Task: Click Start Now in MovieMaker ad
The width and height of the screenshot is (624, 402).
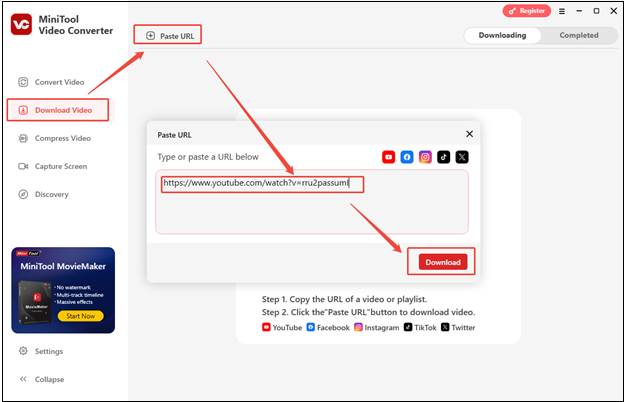Action: (x=80, y=316)
